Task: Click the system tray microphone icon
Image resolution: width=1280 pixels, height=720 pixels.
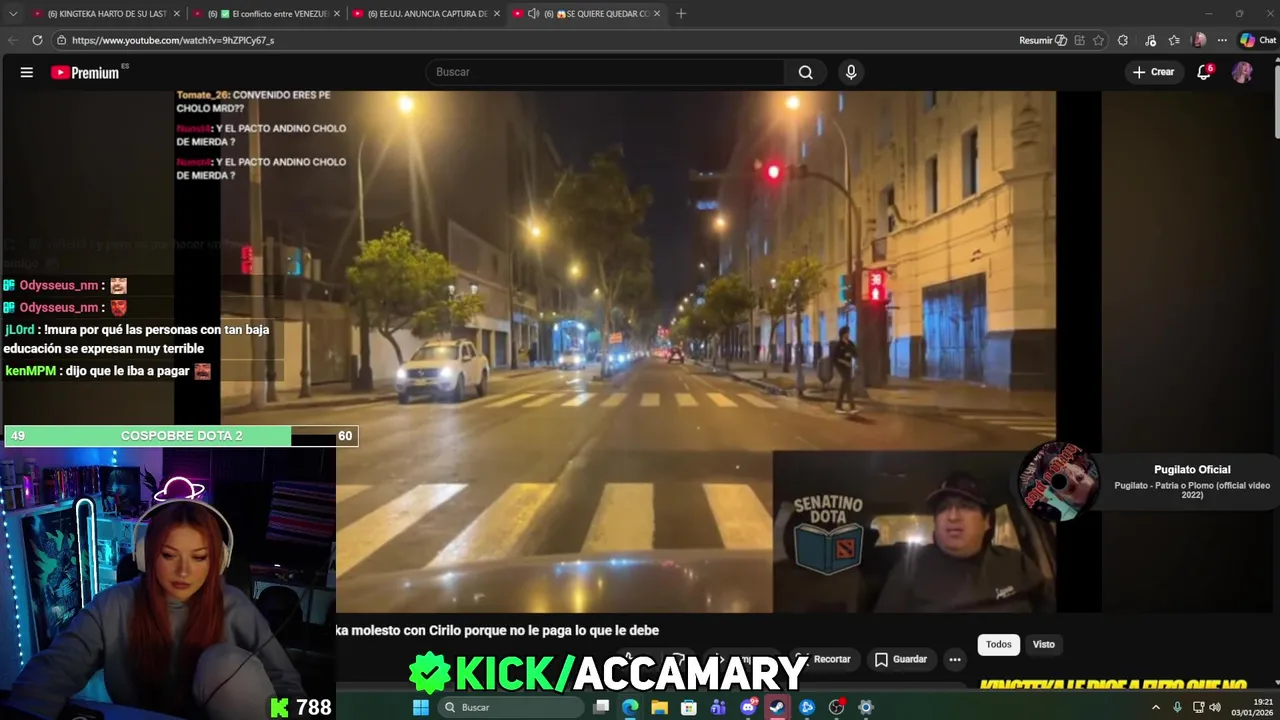Action: (1177, 707)
